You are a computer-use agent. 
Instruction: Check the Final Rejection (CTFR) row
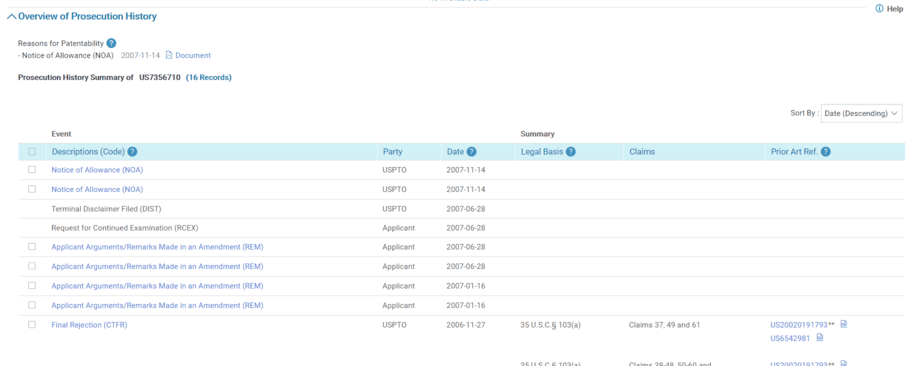[x=32, y=324]
